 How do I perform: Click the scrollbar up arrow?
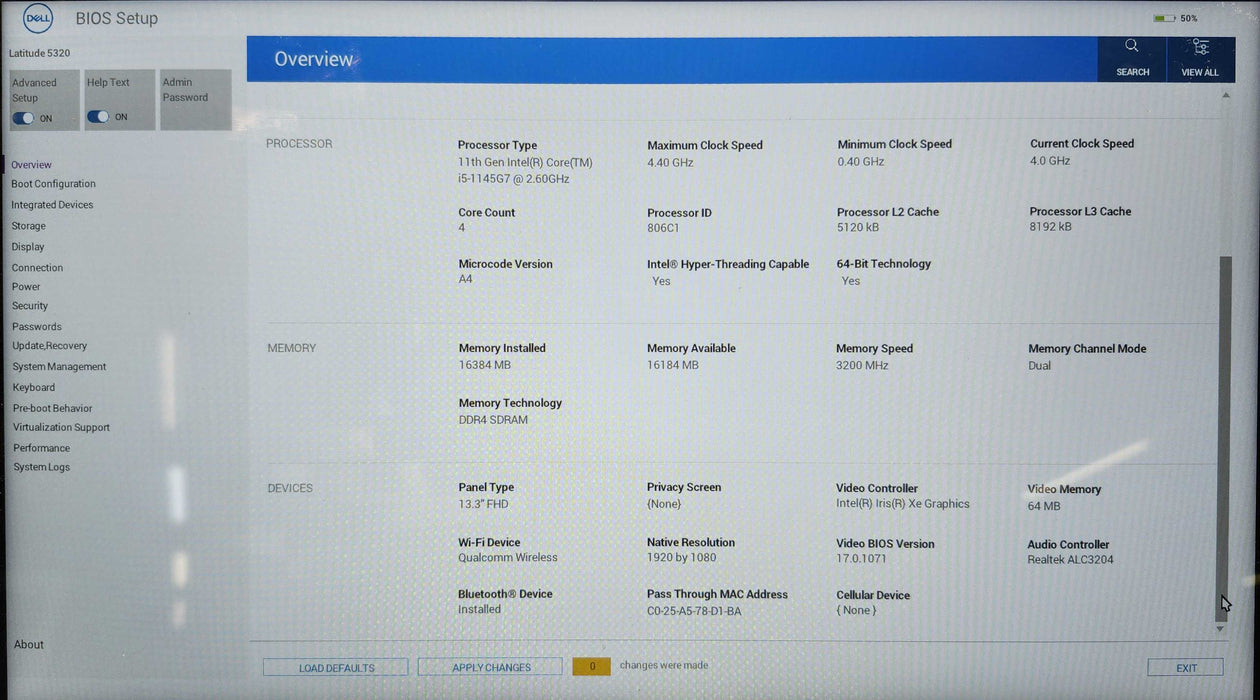coord(1225,96)
